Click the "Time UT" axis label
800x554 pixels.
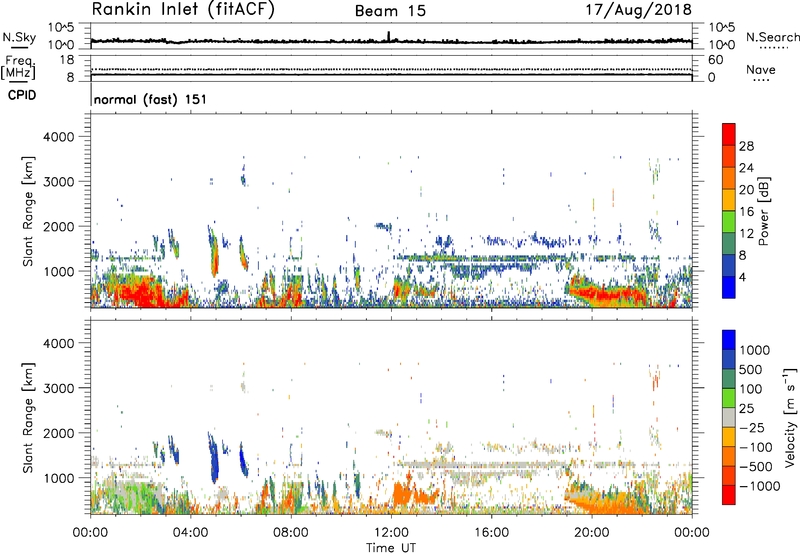[391, 548]
